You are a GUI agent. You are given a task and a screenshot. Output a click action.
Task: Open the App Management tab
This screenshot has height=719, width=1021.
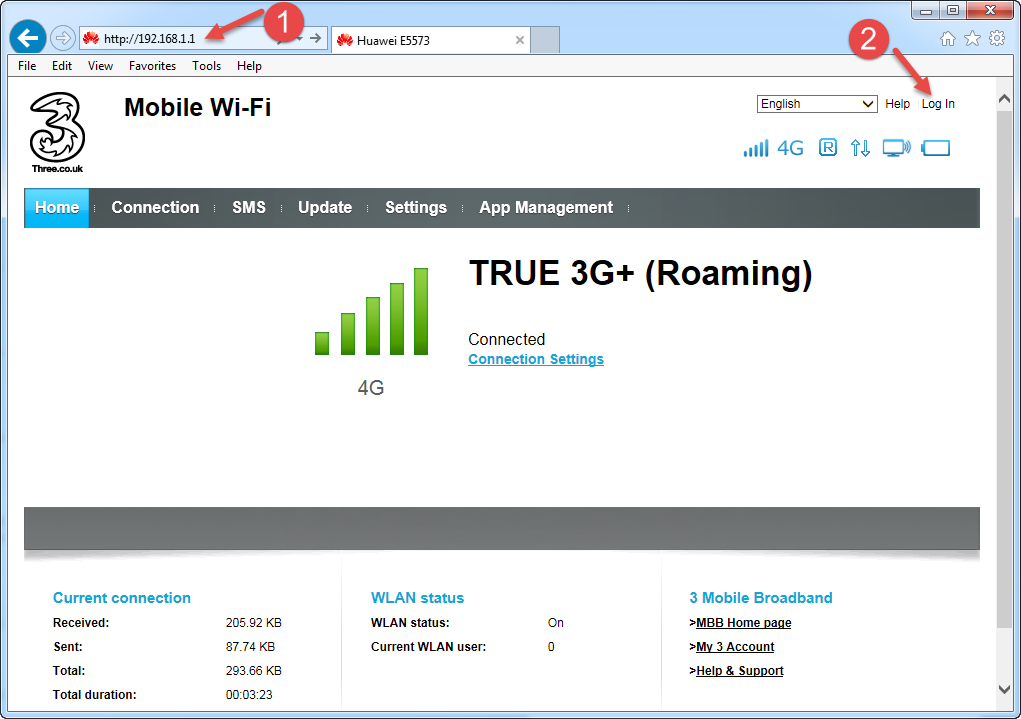coord(546,208)
